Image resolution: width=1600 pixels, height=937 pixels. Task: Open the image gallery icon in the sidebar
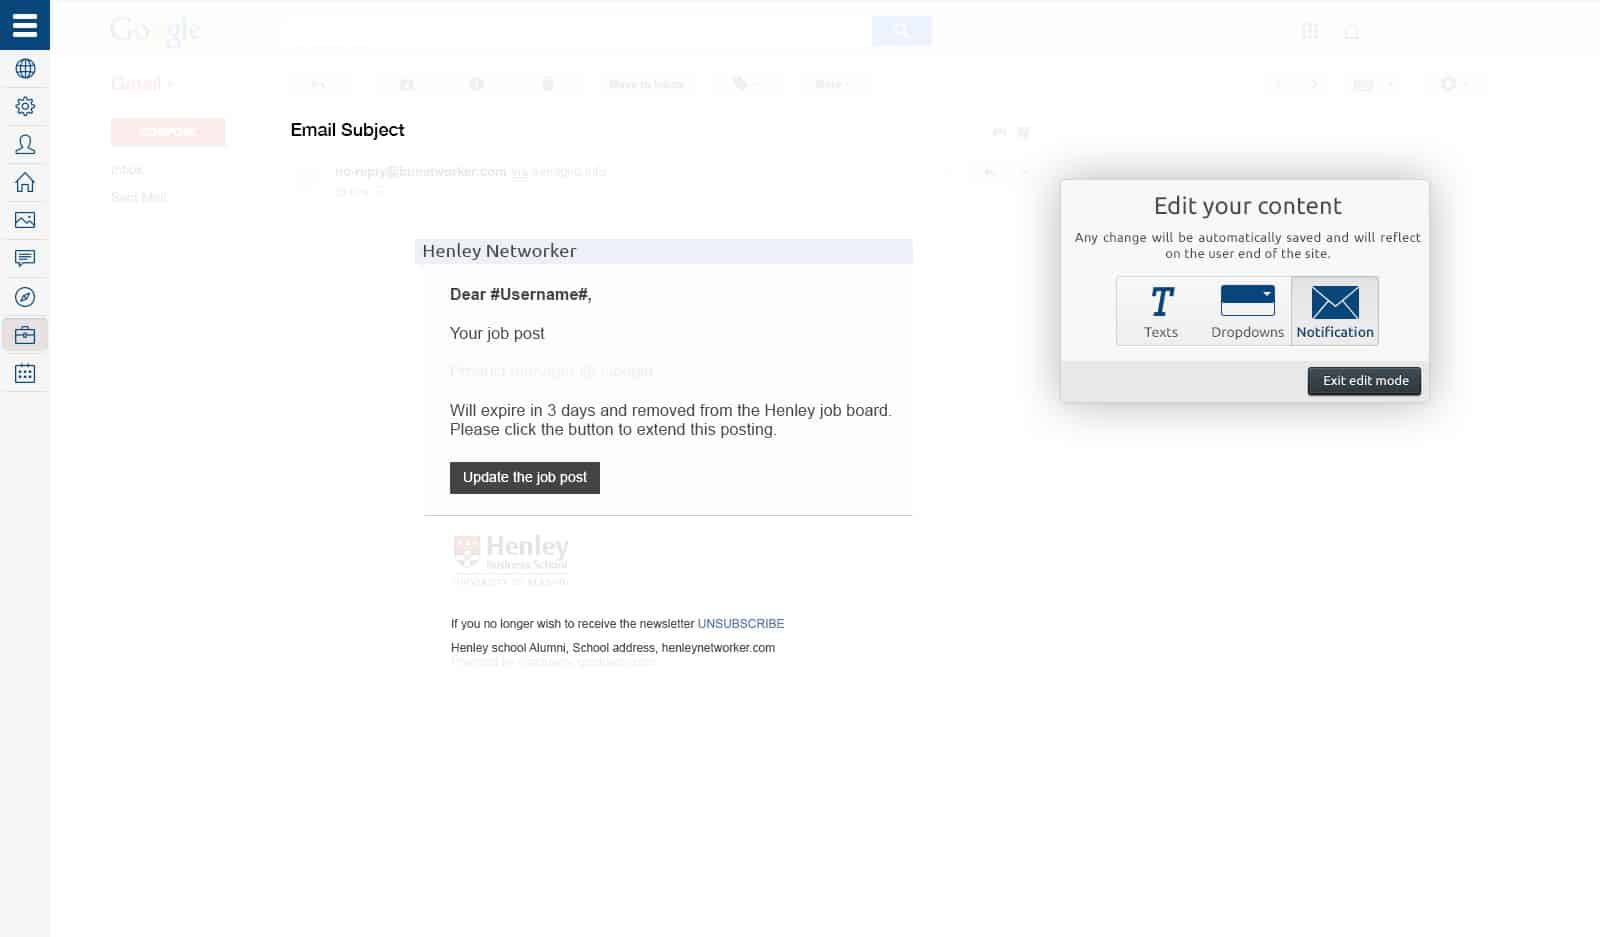(x=25, y=220)
